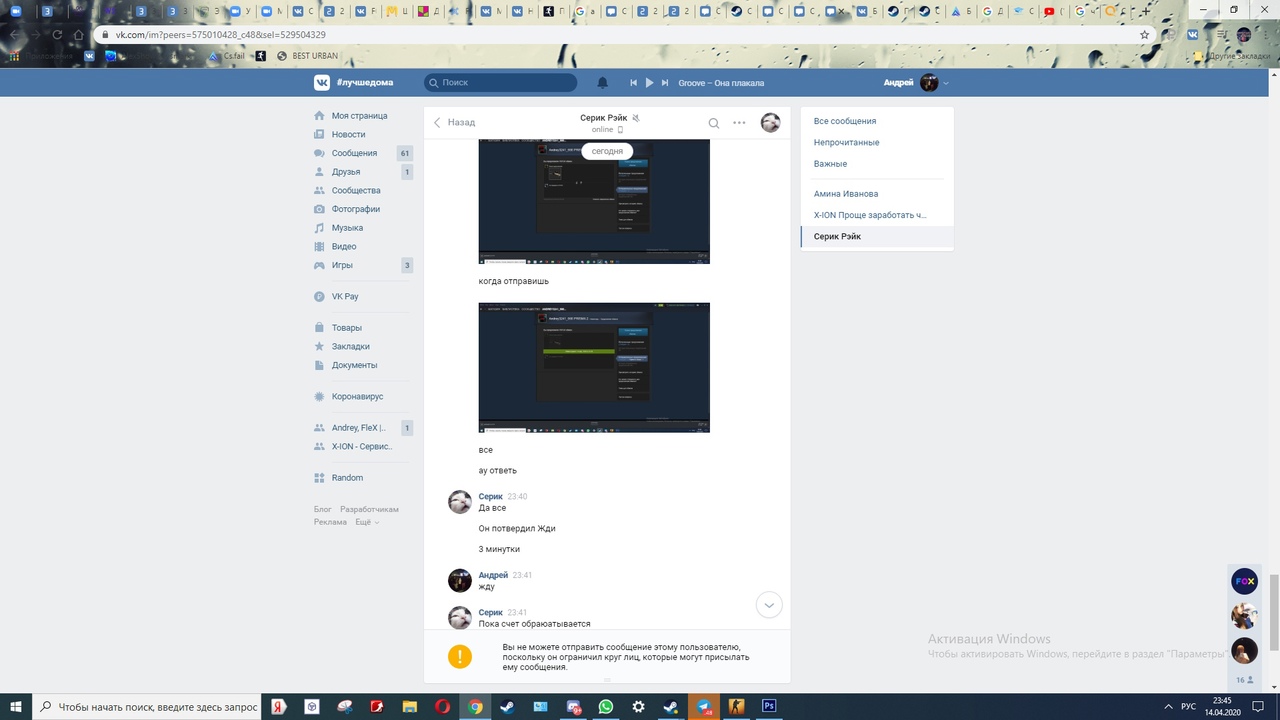This screenshot has height=720, width=1280.
Task: Go to previous audio track
Action: click(x=633, y=83)
